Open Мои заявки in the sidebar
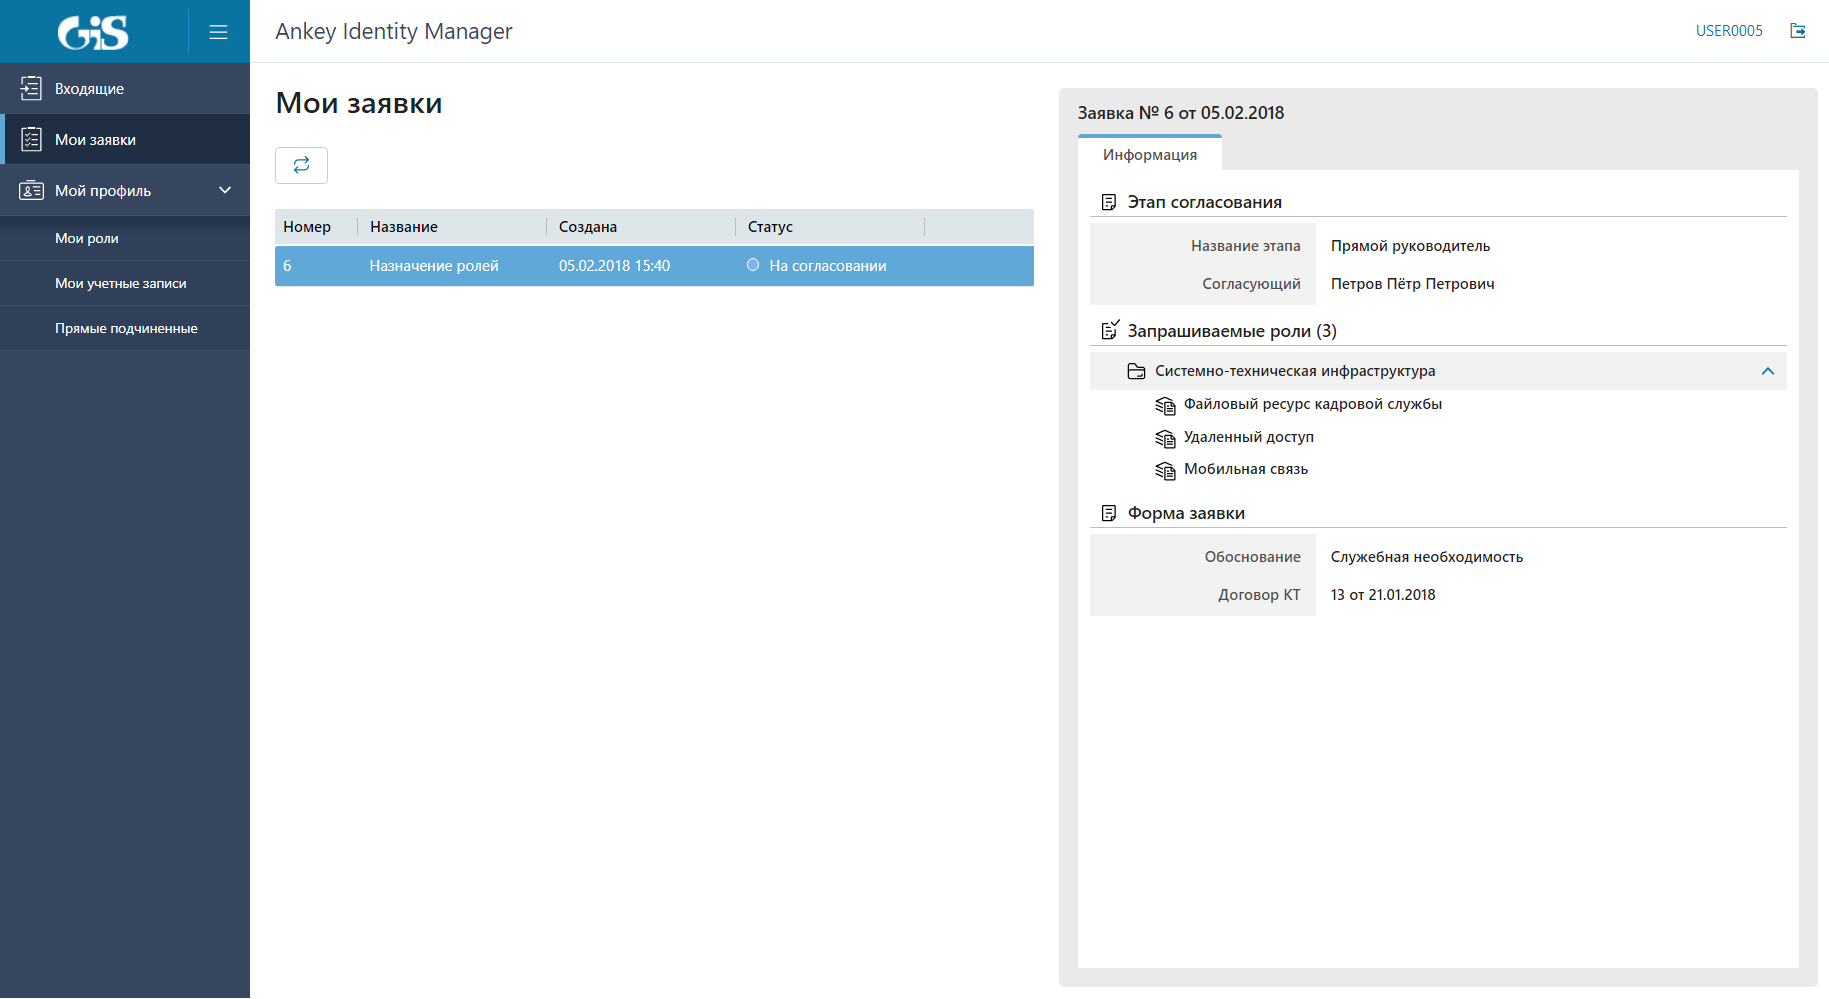The width and height of the screenshot is (1829, 999). [x=95, y=140]
